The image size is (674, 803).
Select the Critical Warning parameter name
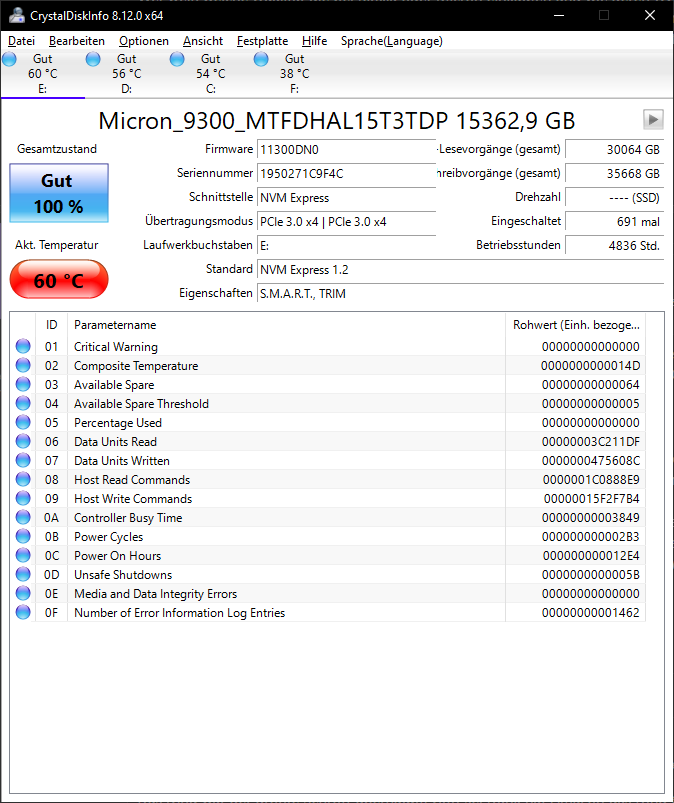[116, 347]
